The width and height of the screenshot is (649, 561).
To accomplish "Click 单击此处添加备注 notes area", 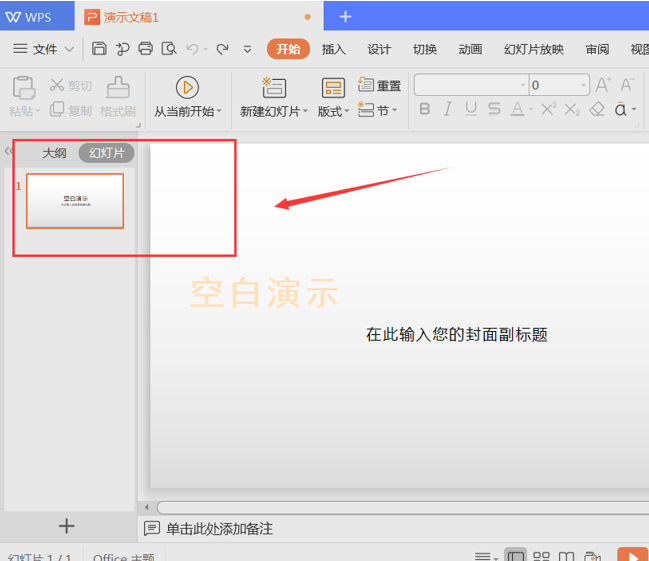I will click(x=219, y=529).
